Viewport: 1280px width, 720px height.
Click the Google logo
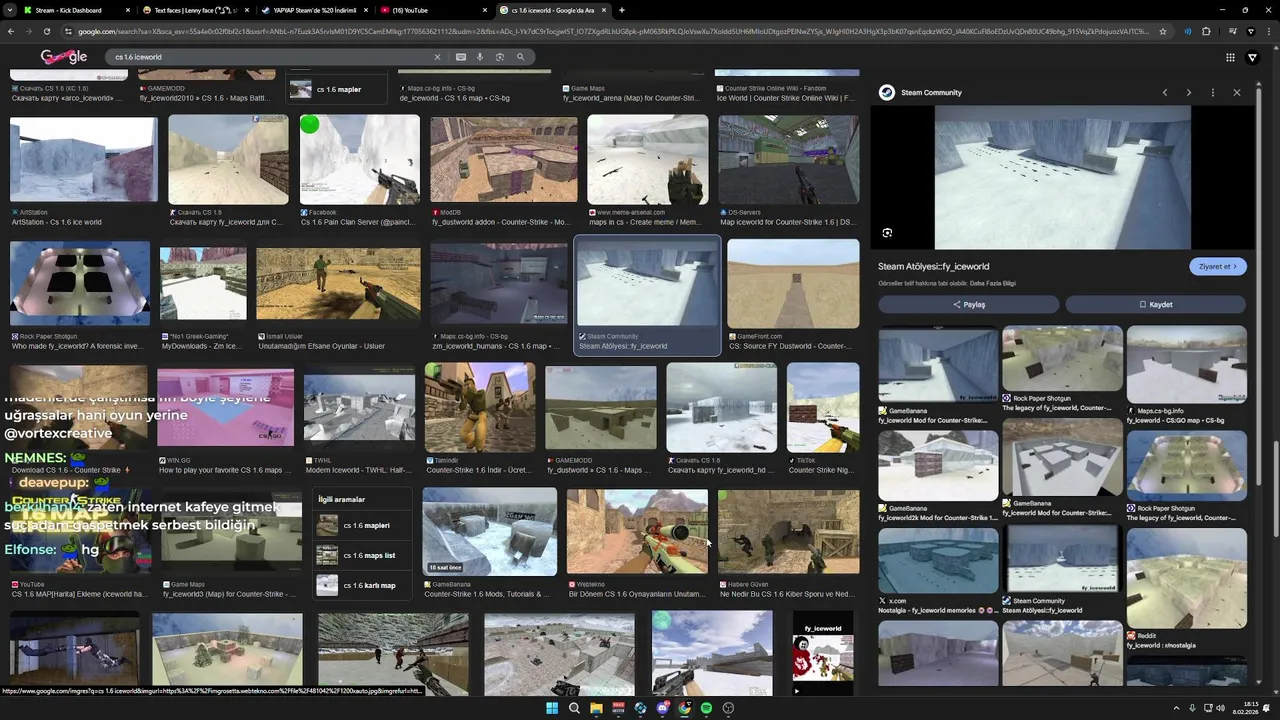[64, 57]
